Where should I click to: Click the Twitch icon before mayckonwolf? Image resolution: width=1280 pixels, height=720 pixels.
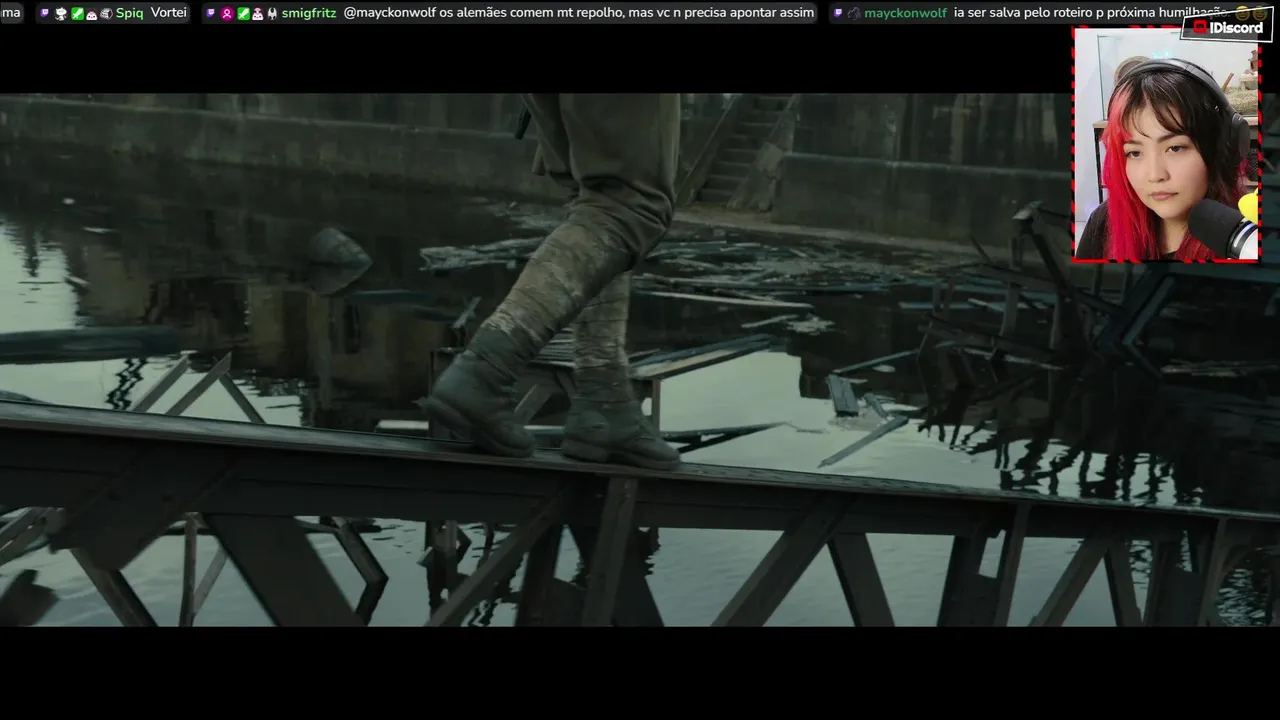coord(838,13)
